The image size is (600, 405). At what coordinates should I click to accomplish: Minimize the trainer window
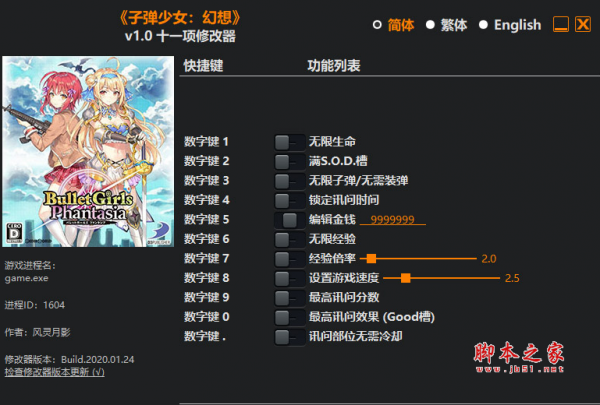[x=561, y=24]
